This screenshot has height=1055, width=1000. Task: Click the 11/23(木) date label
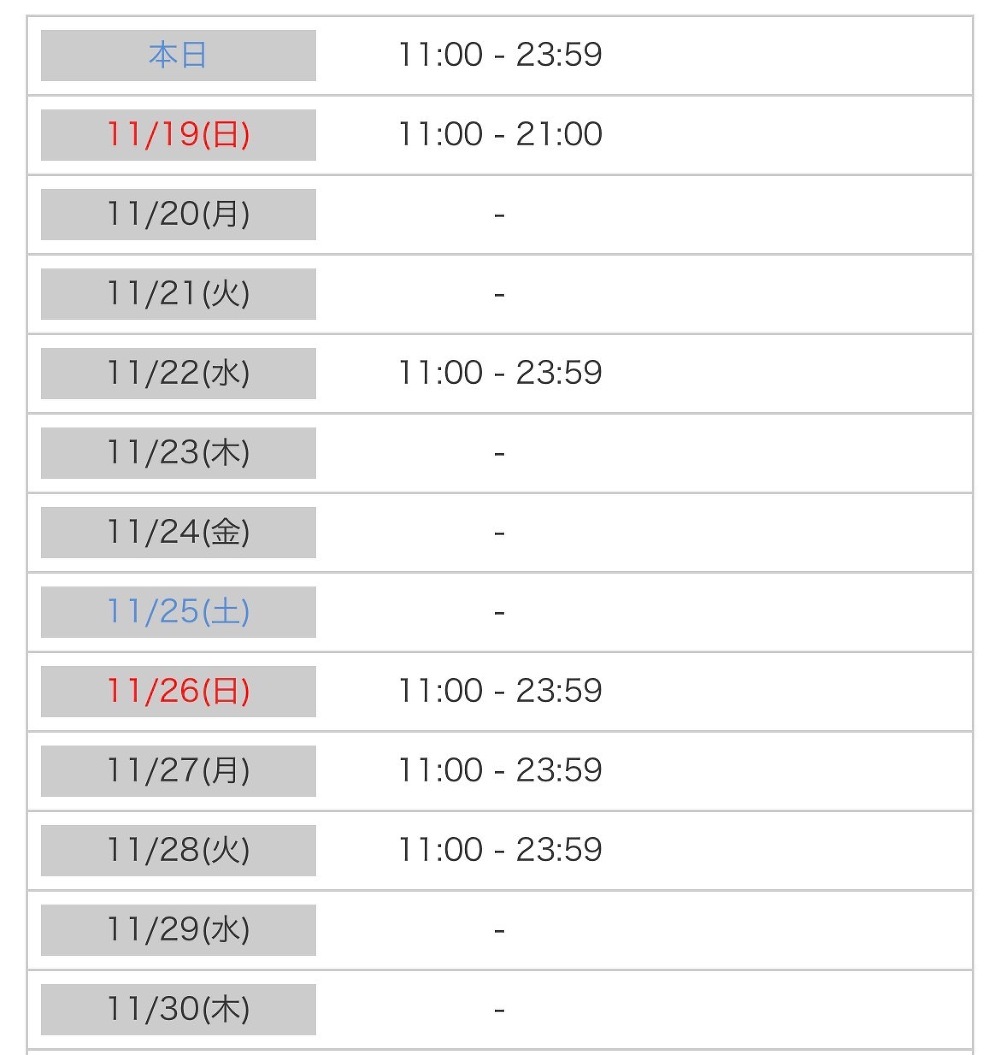tap(178, 453)
